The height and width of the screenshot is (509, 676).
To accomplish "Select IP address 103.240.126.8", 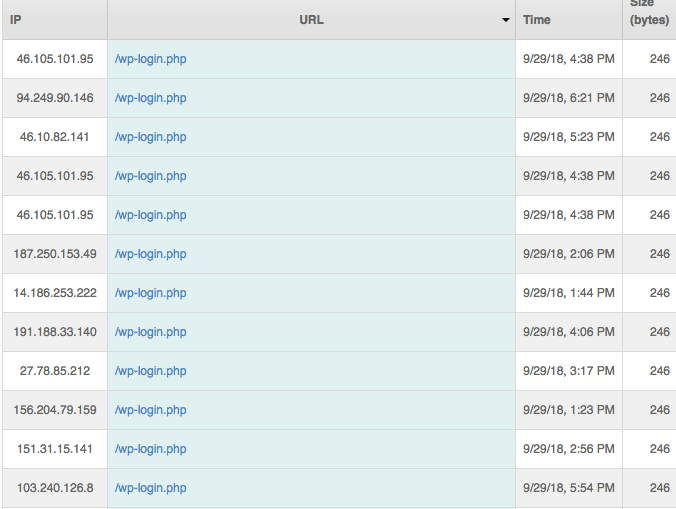I will (55, 488).
